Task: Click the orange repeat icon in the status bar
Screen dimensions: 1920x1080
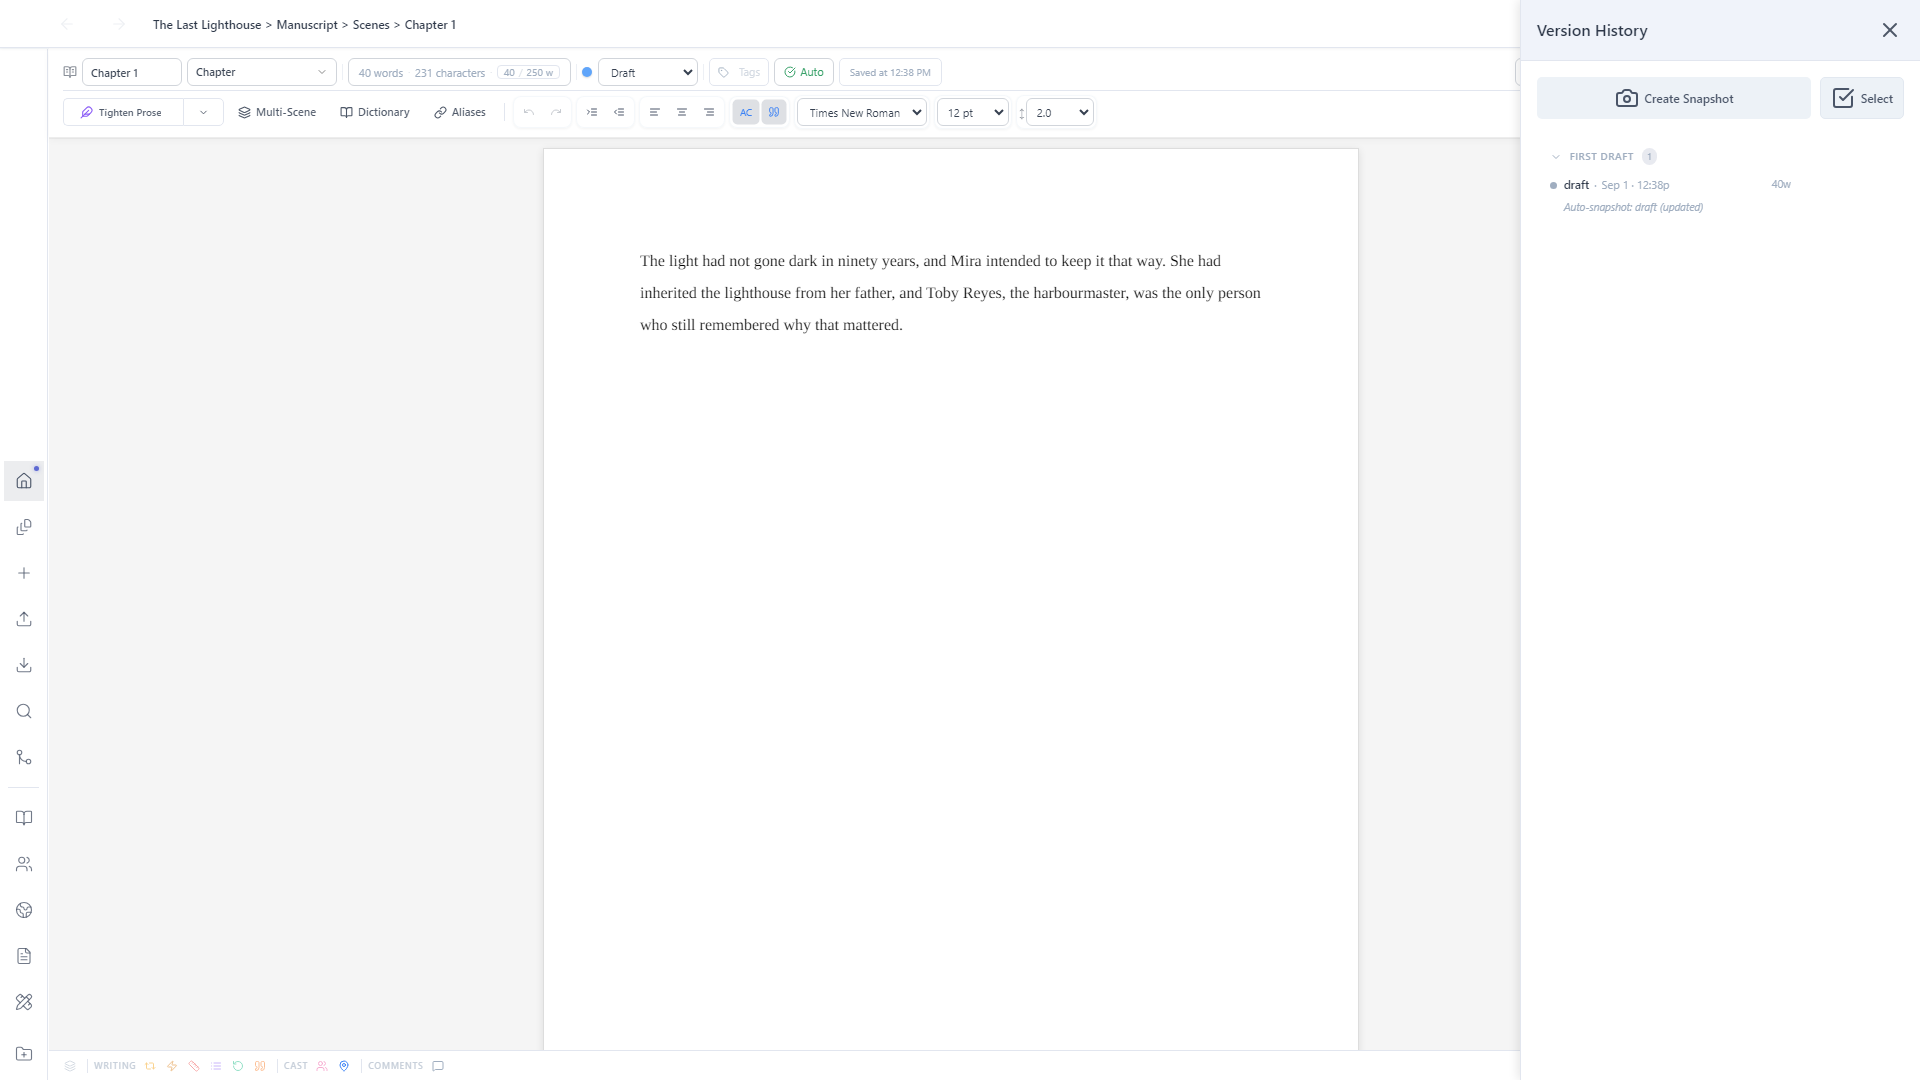Action: pyautogui.click(x=150, y=1066)
